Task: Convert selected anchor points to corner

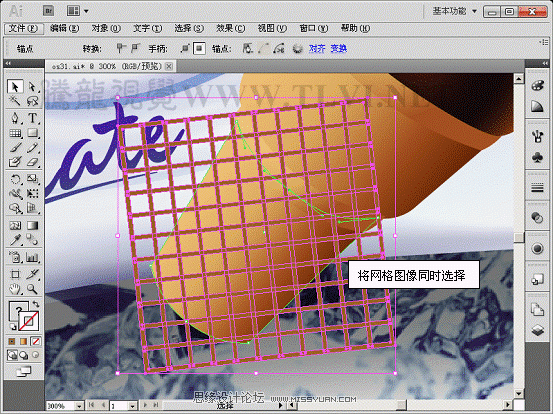Action: (x=121, y=48)
